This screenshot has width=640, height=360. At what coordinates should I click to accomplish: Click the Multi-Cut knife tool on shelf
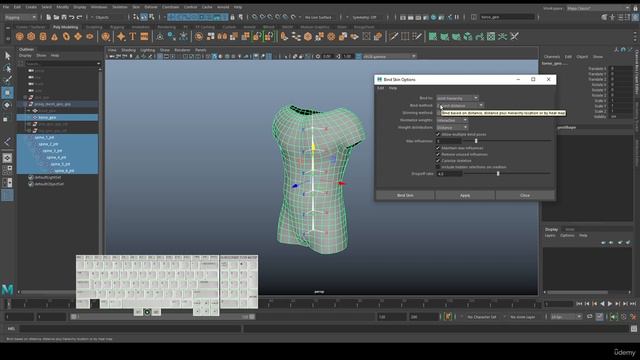[x=393, y=37]
